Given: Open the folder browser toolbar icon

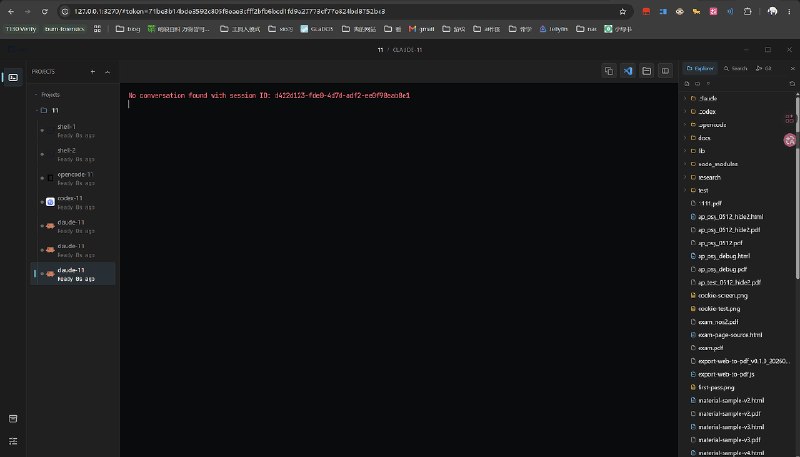Looking at the screenshot, I should 646,71.
